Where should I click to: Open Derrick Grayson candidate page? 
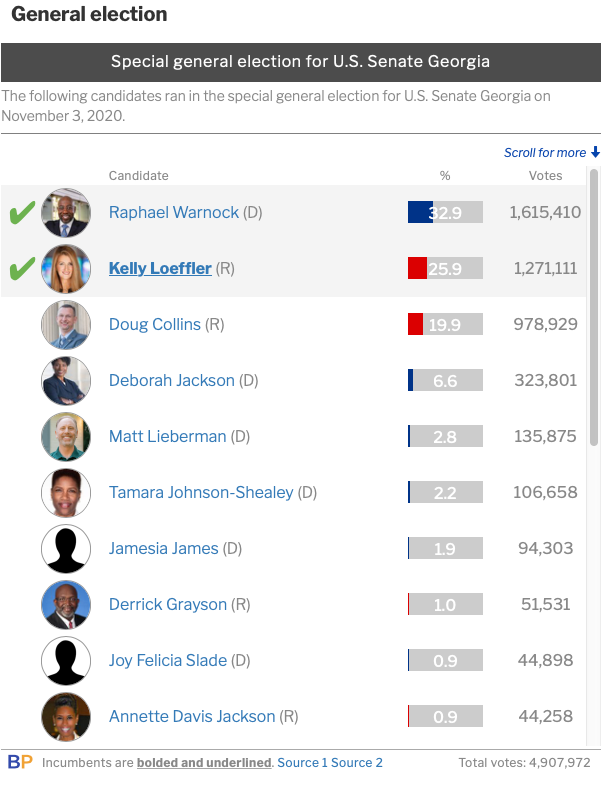pyautogui.click(x=168, y=604)
